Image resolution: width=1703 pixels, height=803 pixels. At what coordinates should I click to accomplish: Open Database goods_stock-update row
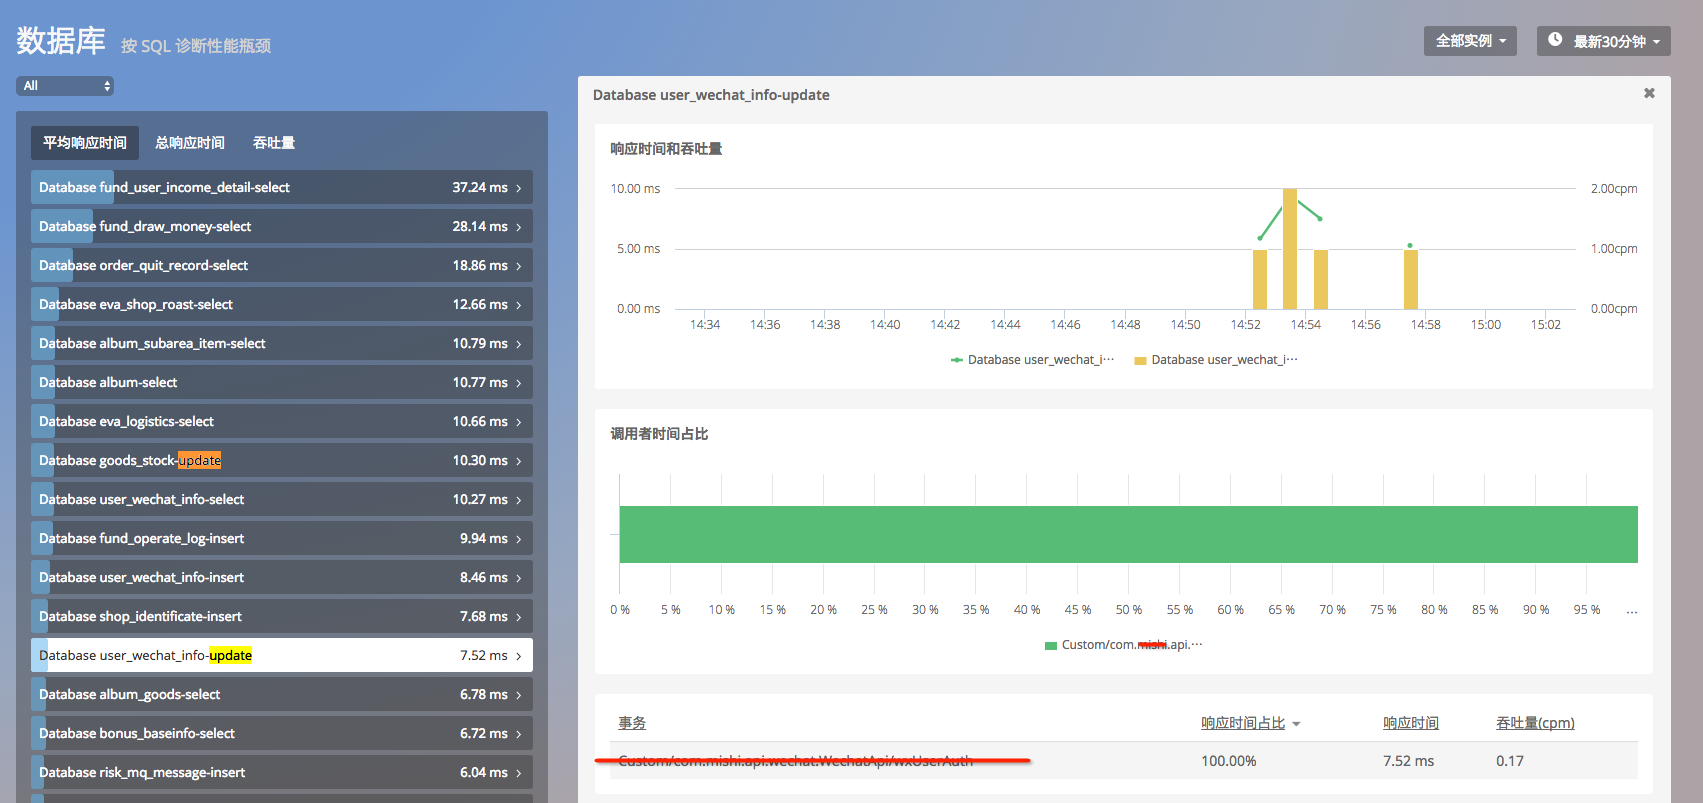282,460
